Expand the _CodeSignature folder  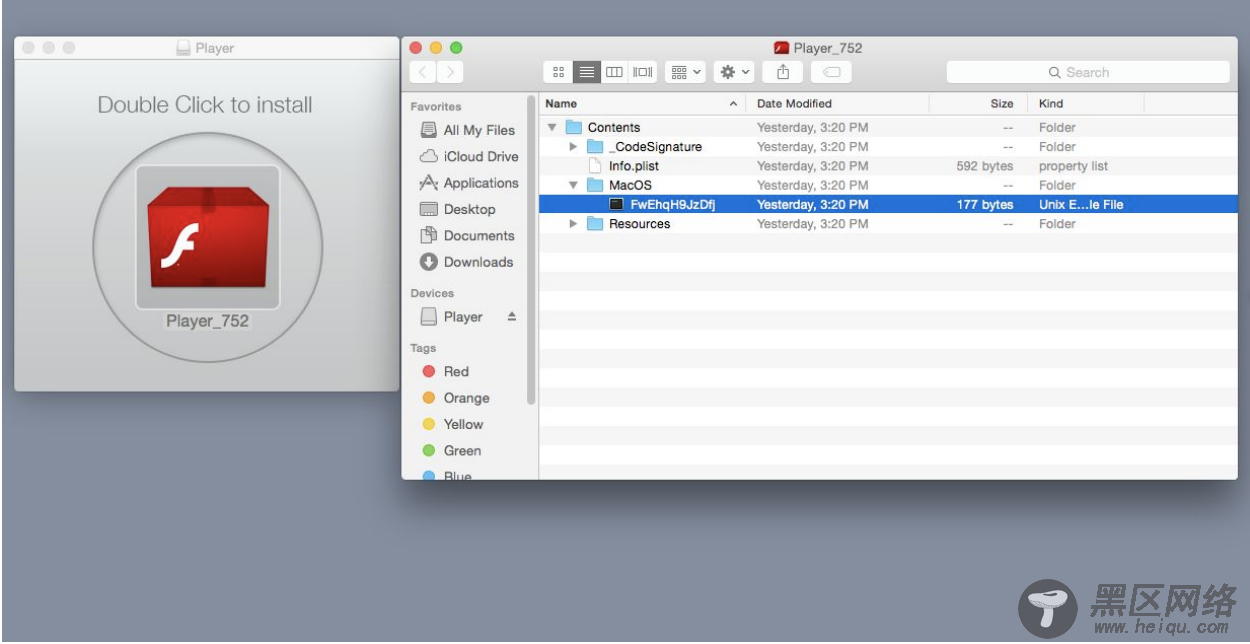click(x=573, y=146)
